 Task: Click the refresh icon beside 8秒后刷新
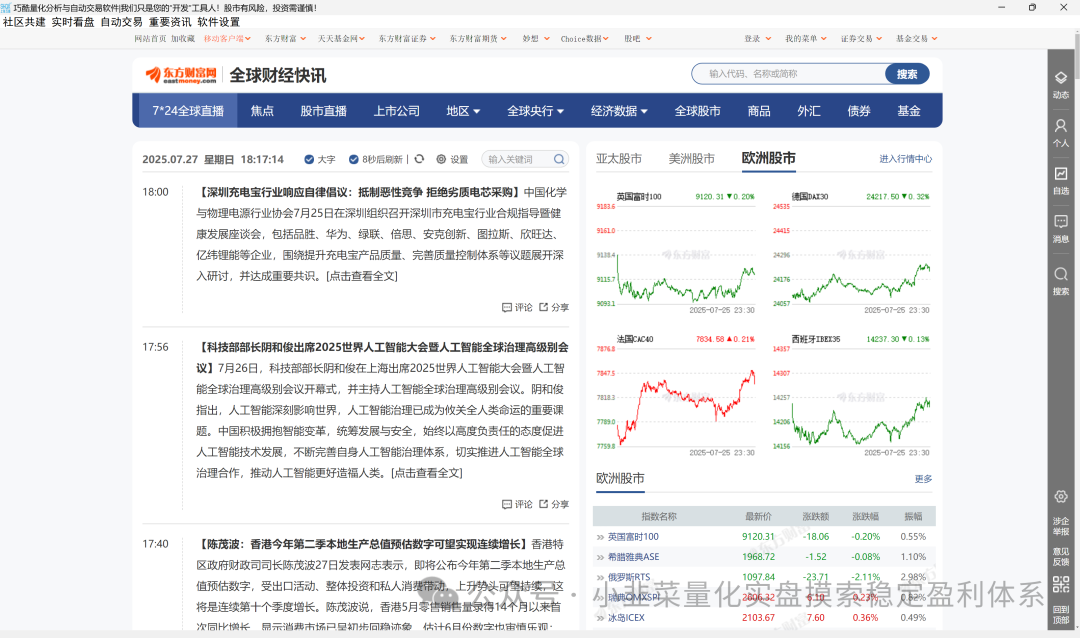(419, 159)
